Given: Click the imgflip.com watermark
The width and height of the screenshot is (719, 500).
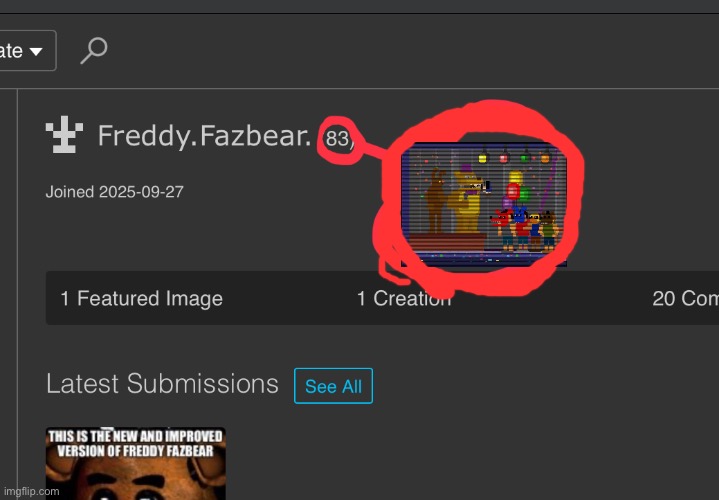Looking at the screenshot, I should 31,492.
